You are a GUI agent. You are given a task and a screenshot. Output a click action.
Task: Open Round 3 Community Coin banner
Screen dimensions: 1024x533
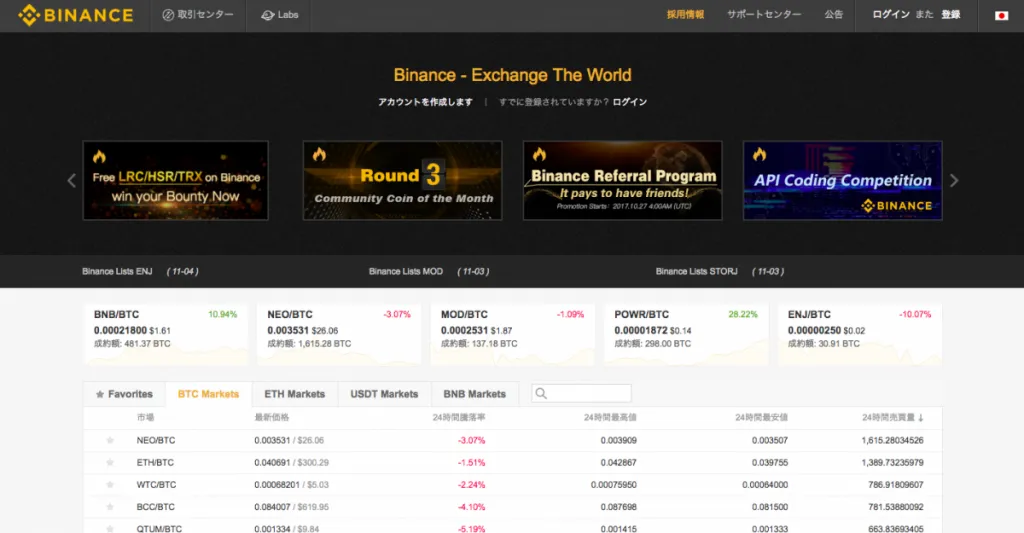pos(402,180)
